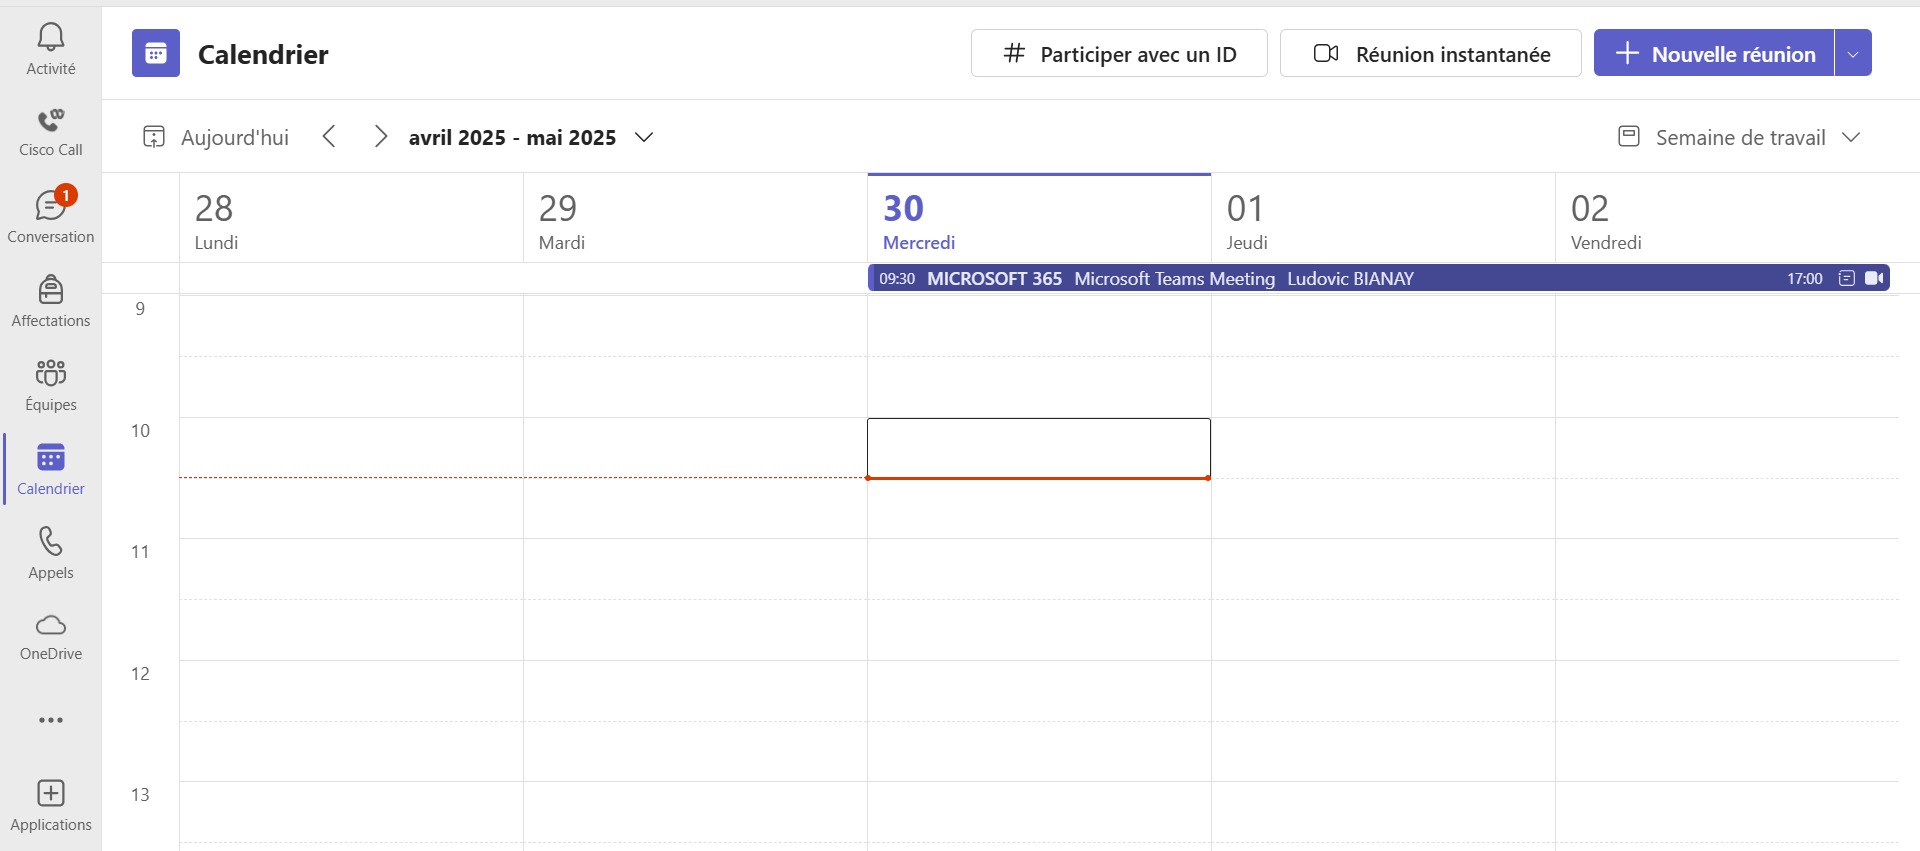The image size is (1920, 851).
Task: Jump to Aujourd'hui
Action: [x=216, y=137]
